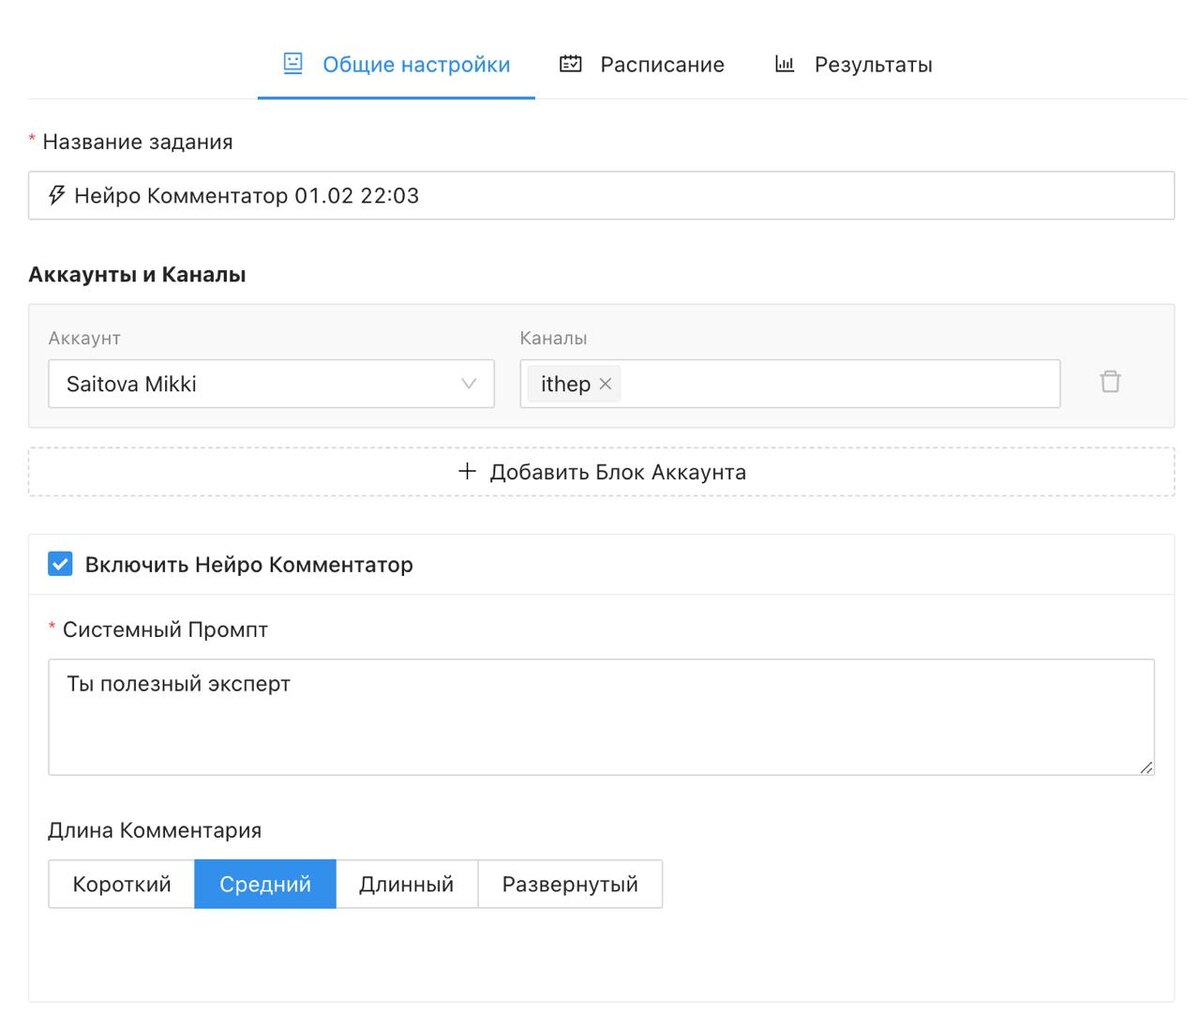Viewport: 1200px width, 1016px height.
Task: Open the Общие настройки tab
Action: click(x=396, y=65)
